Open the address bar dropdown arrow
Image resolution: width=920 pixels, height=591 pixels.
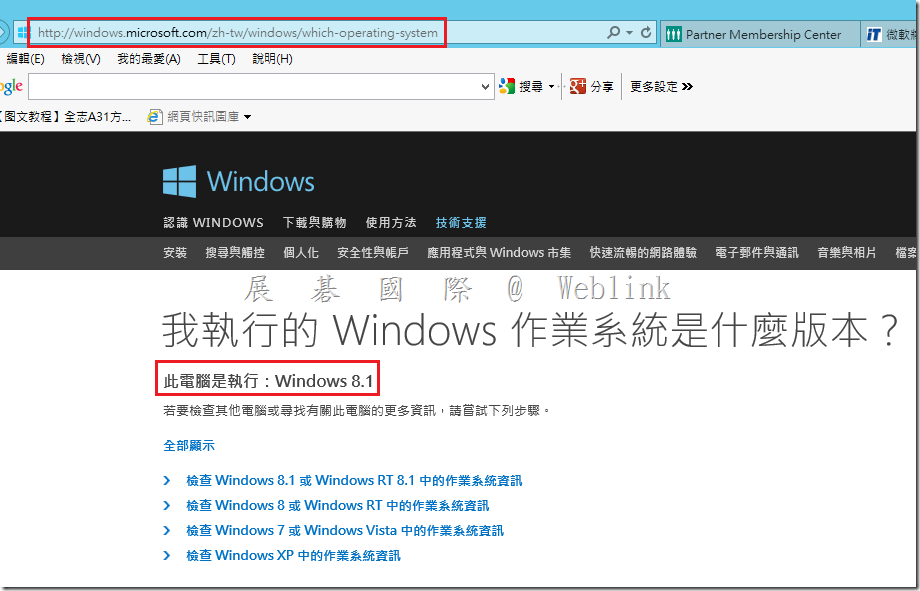(630, 33)
